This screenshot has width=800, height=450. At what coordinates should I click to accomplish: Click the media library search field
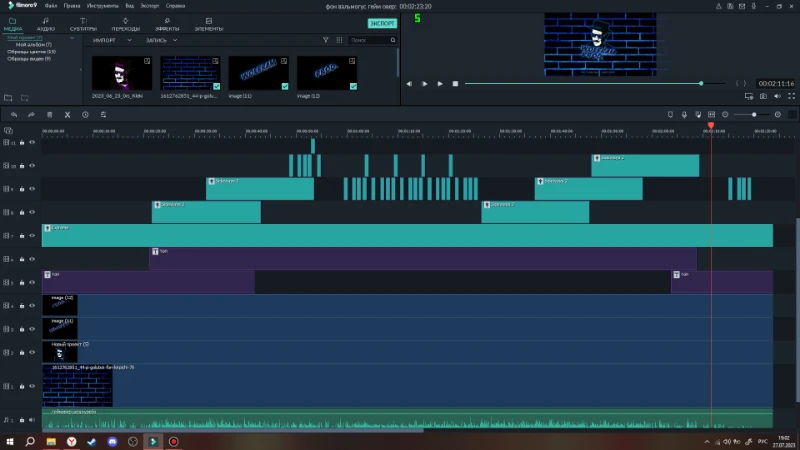(x=370, y=40)
